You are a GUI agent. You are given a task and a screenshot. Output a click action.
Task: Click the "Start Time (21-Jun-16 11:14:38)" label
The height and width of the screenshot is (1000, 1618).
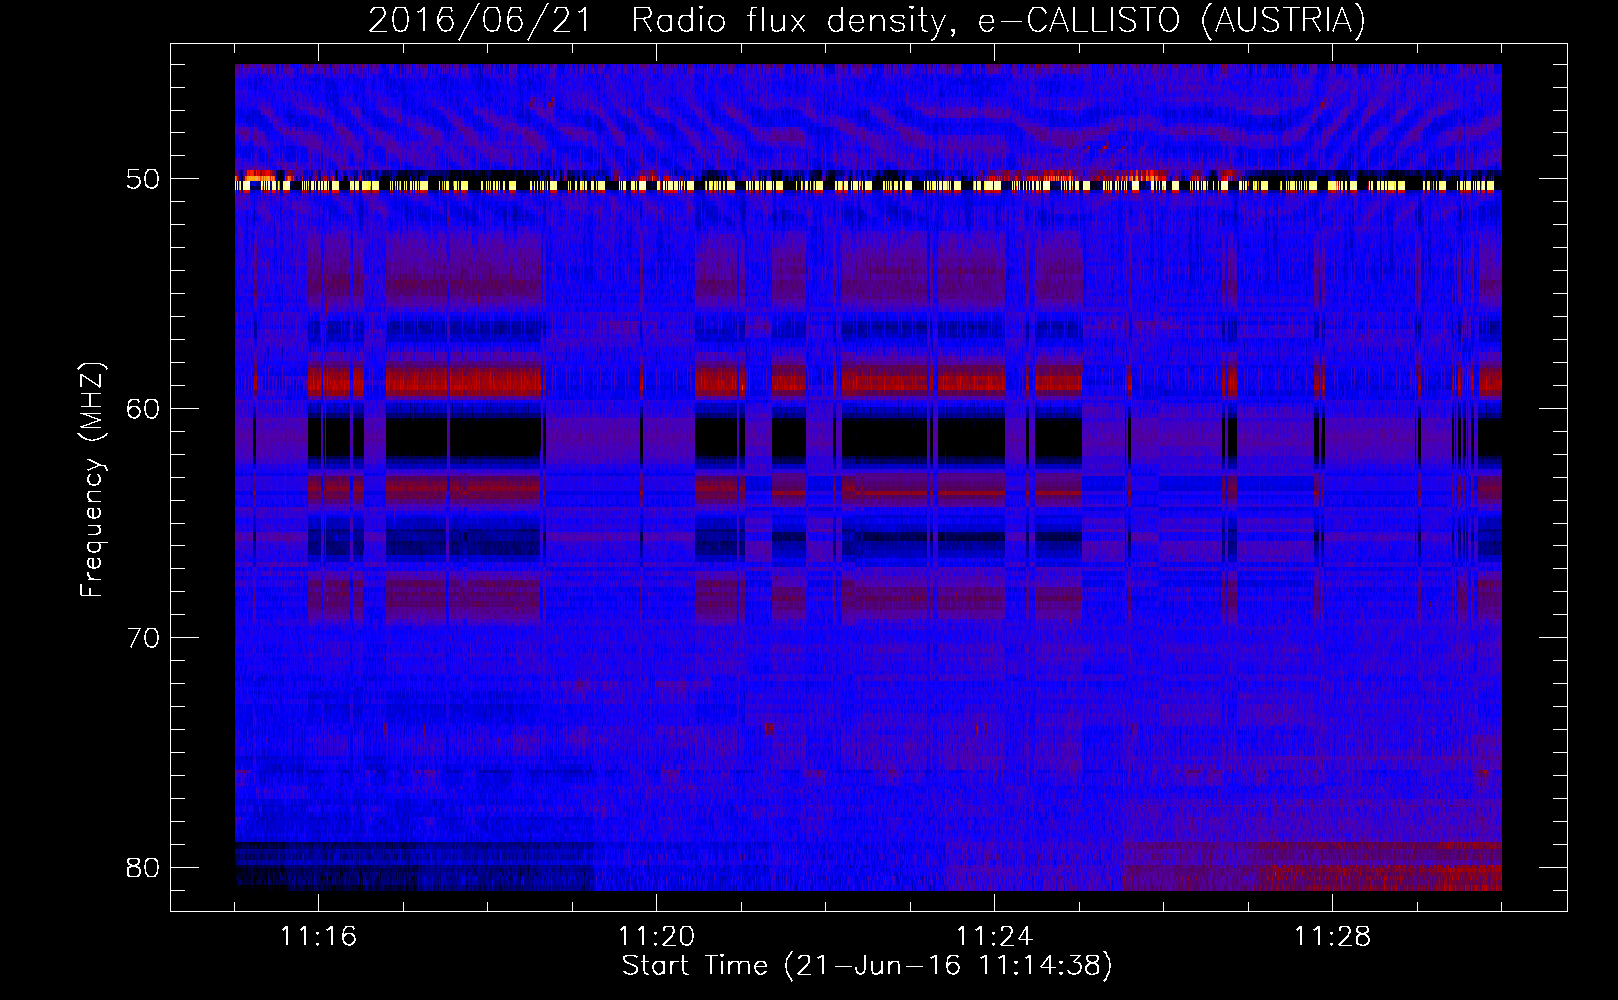(867, 966)
